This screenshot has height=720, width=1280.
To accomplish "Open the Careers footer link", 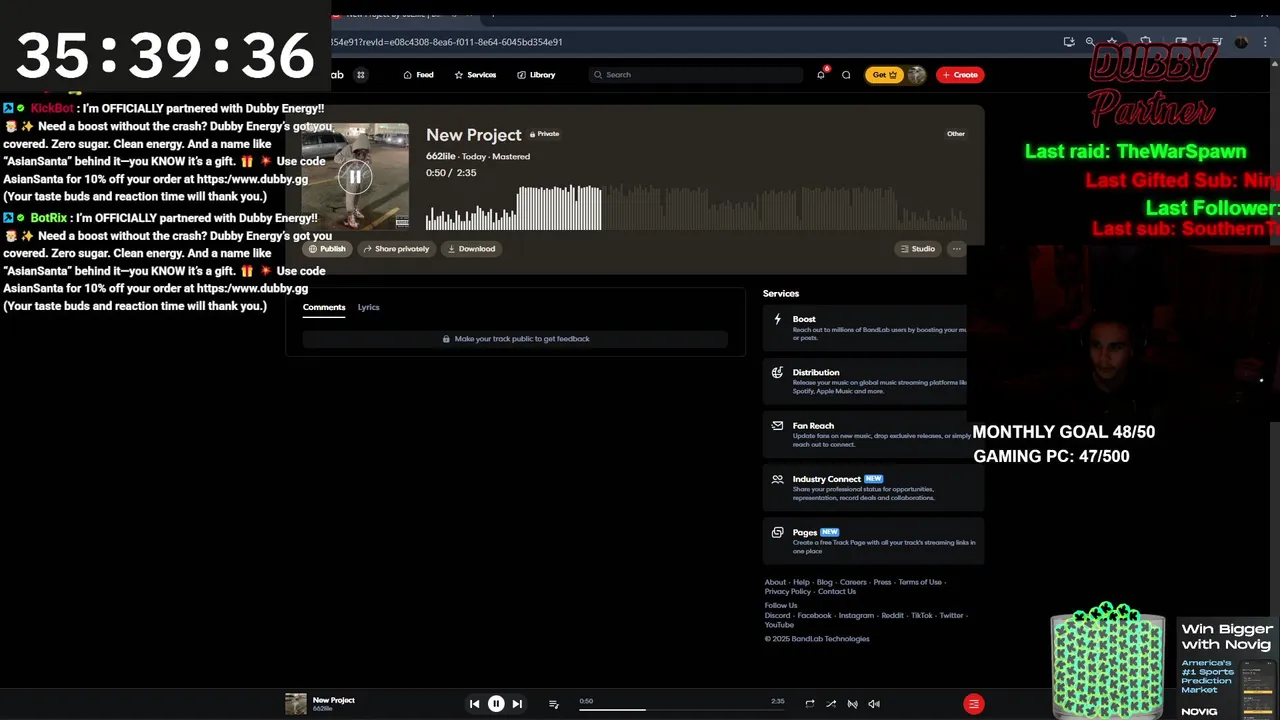I will click(853, 582).
